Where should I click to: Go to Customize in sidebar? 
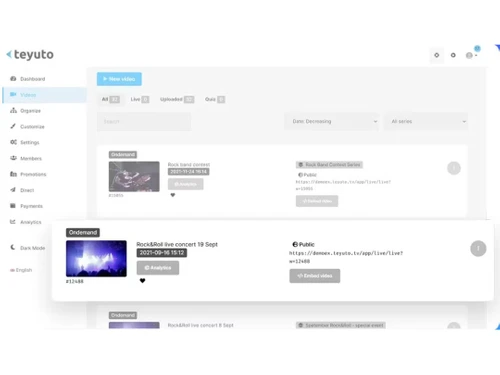[x=32, y=127]
